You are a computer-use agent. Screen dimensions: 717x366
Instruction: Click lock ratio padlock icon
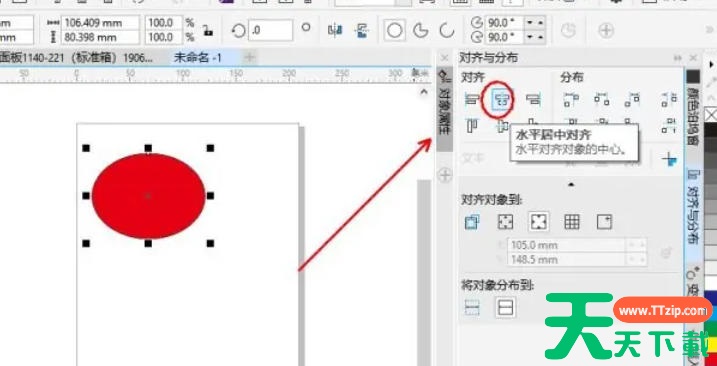tap(208, 31)
